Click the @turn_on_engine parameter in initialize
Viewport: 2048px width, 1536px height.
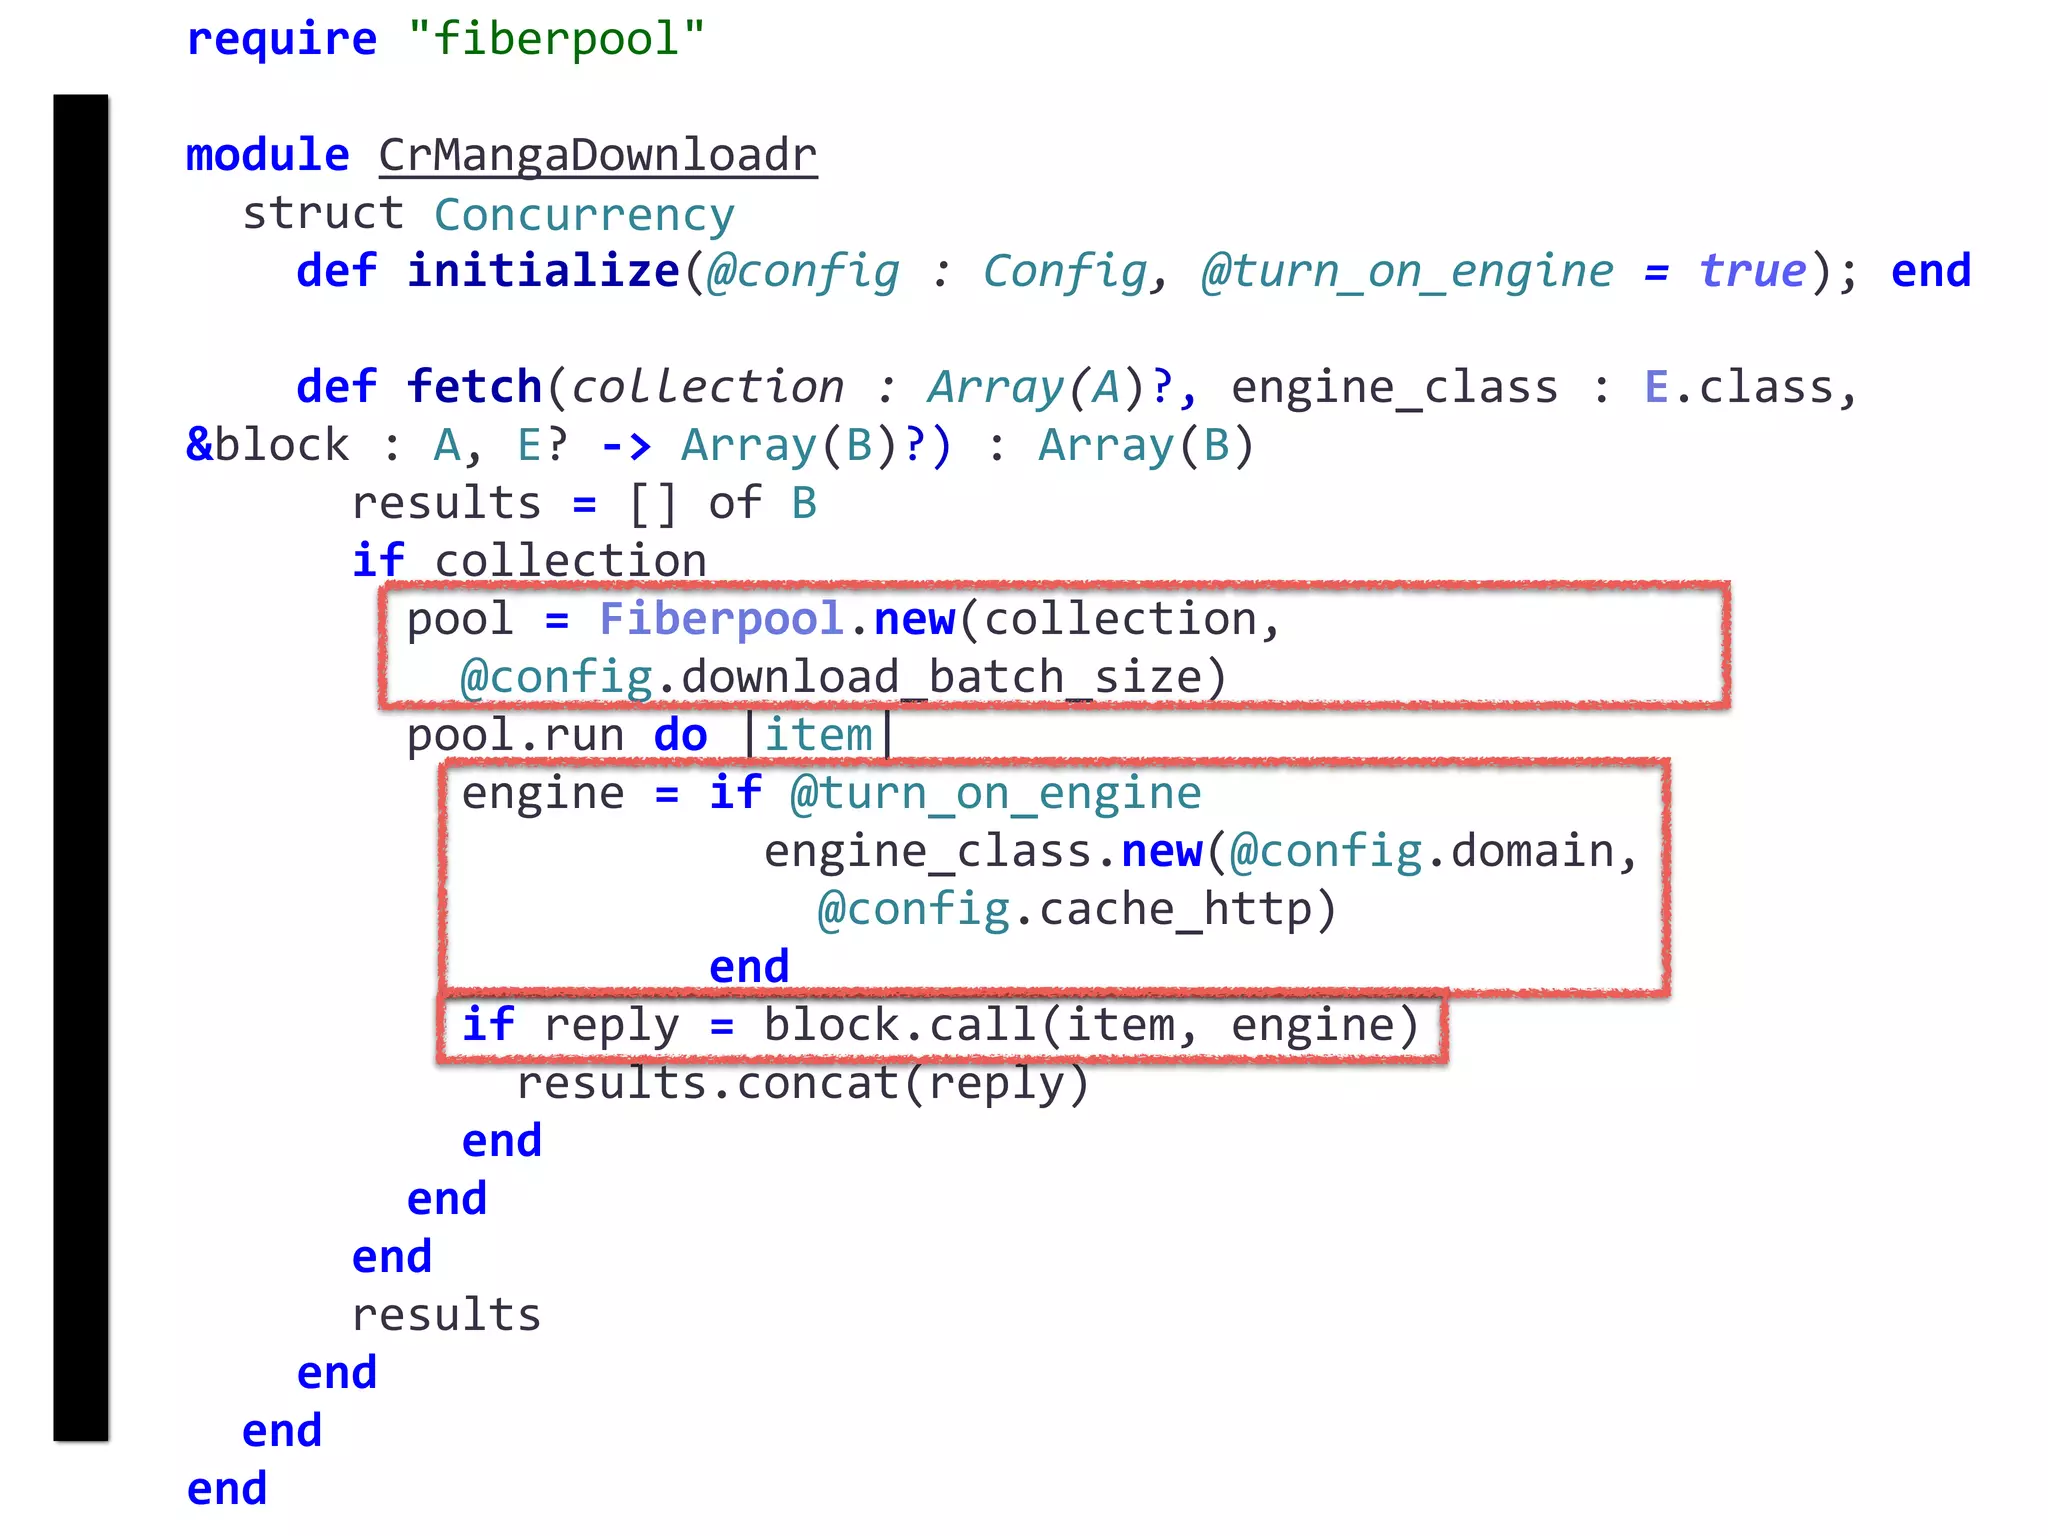click(x=1408, y=271)
